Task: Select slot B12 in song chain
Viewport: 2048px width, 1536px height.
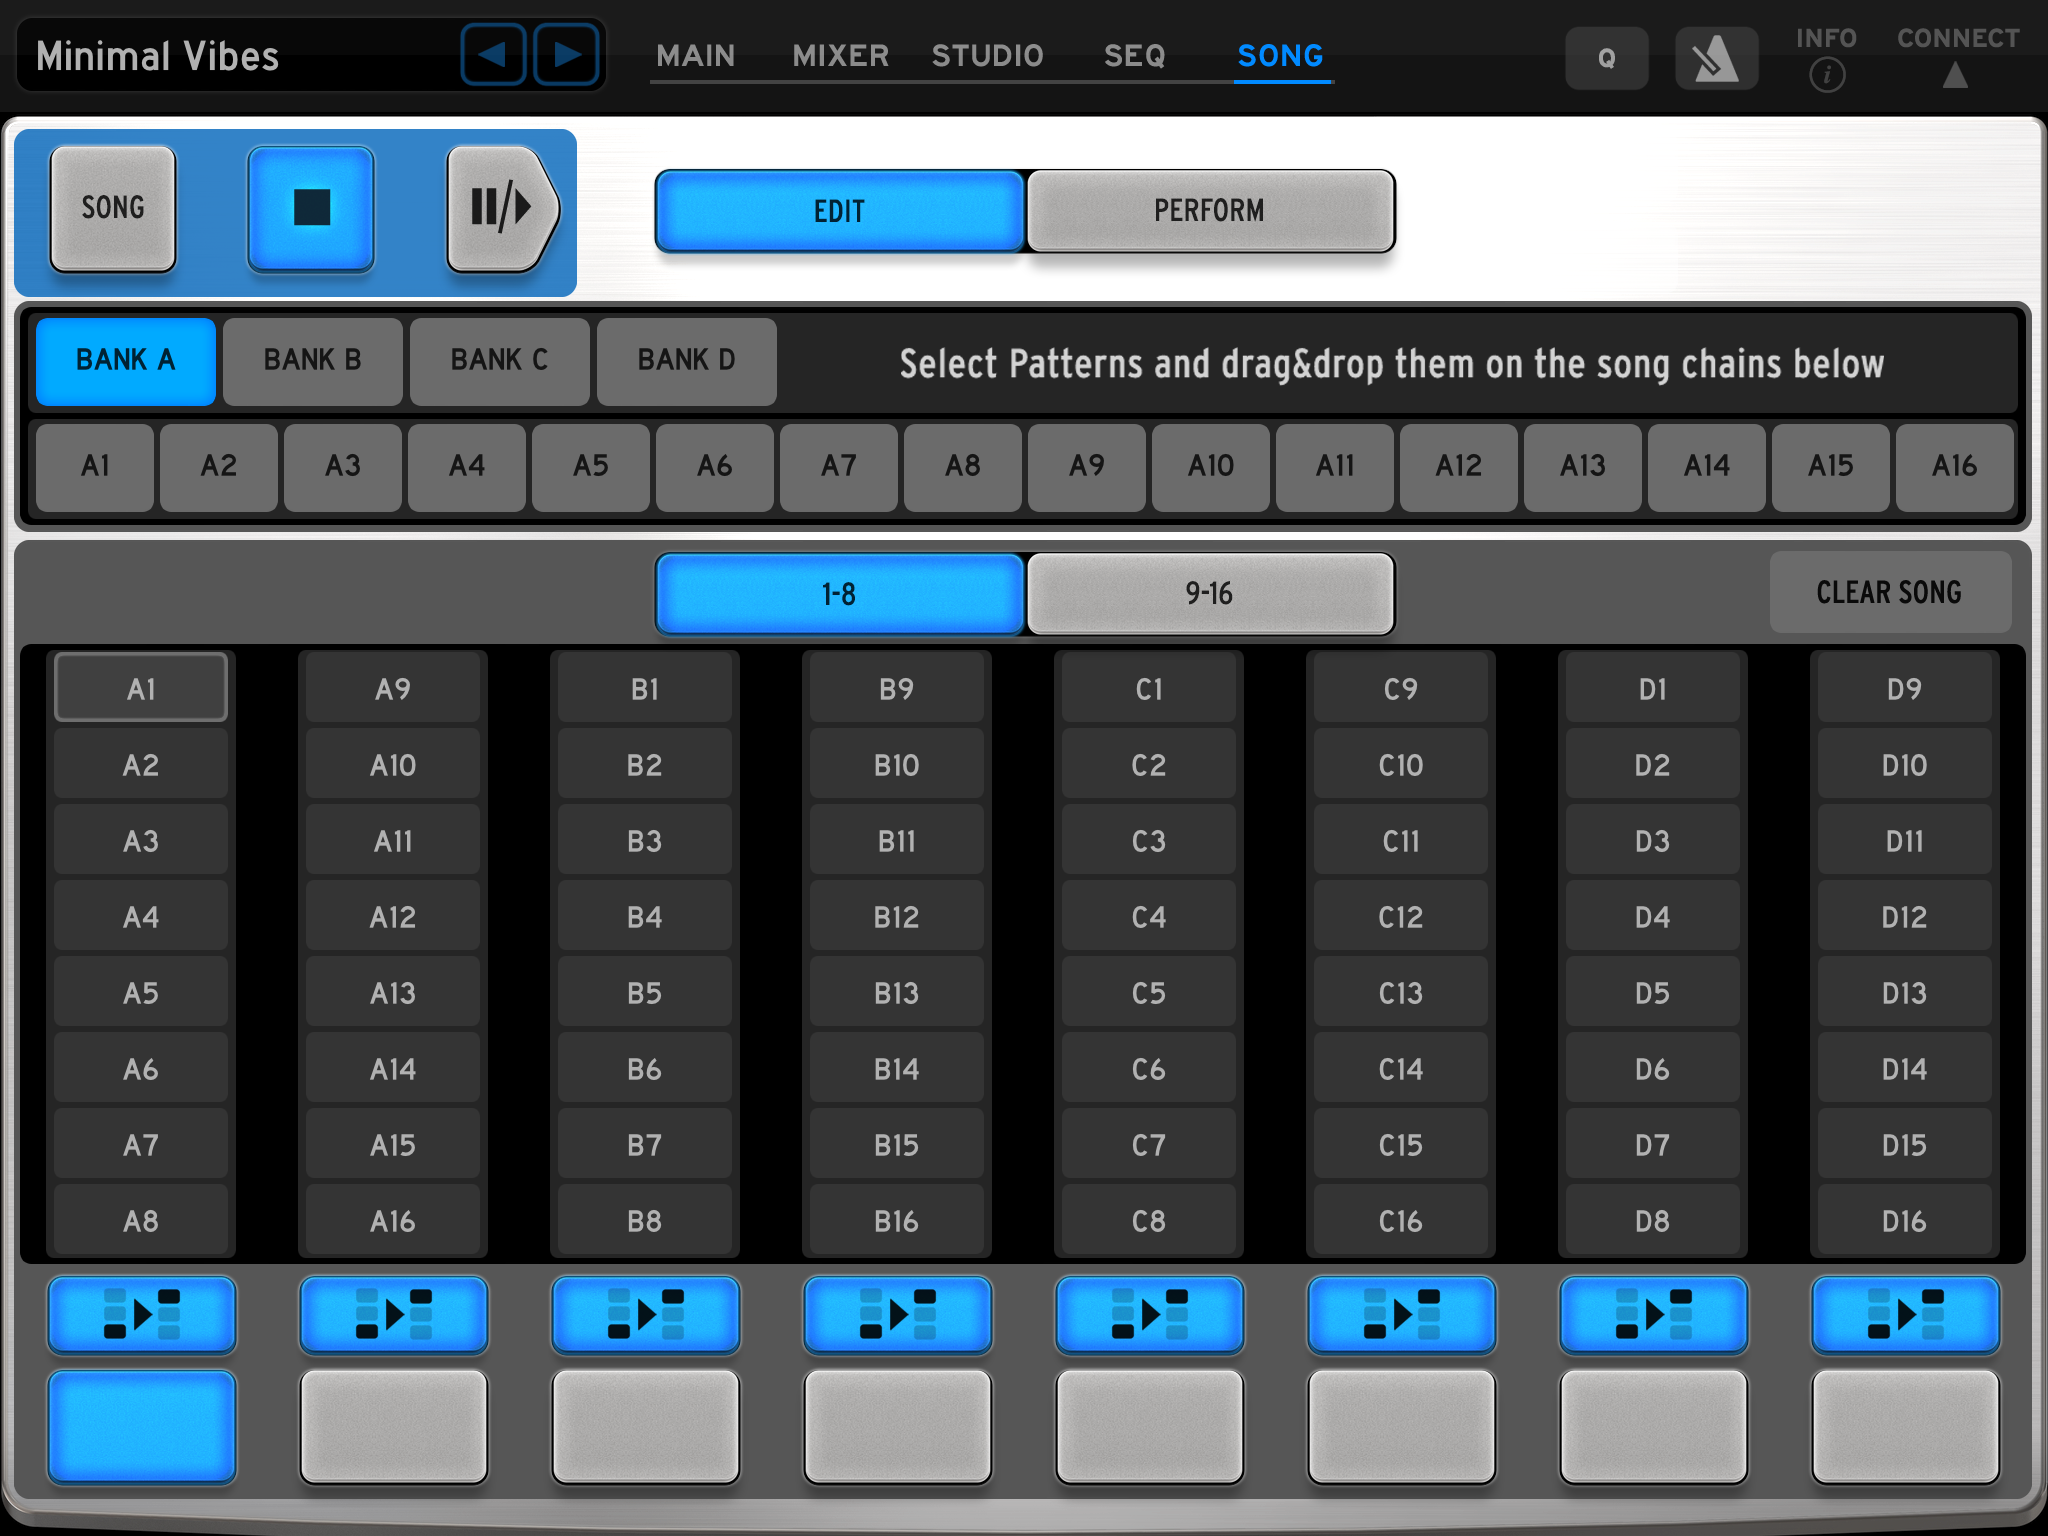Action: pos(896,917)
